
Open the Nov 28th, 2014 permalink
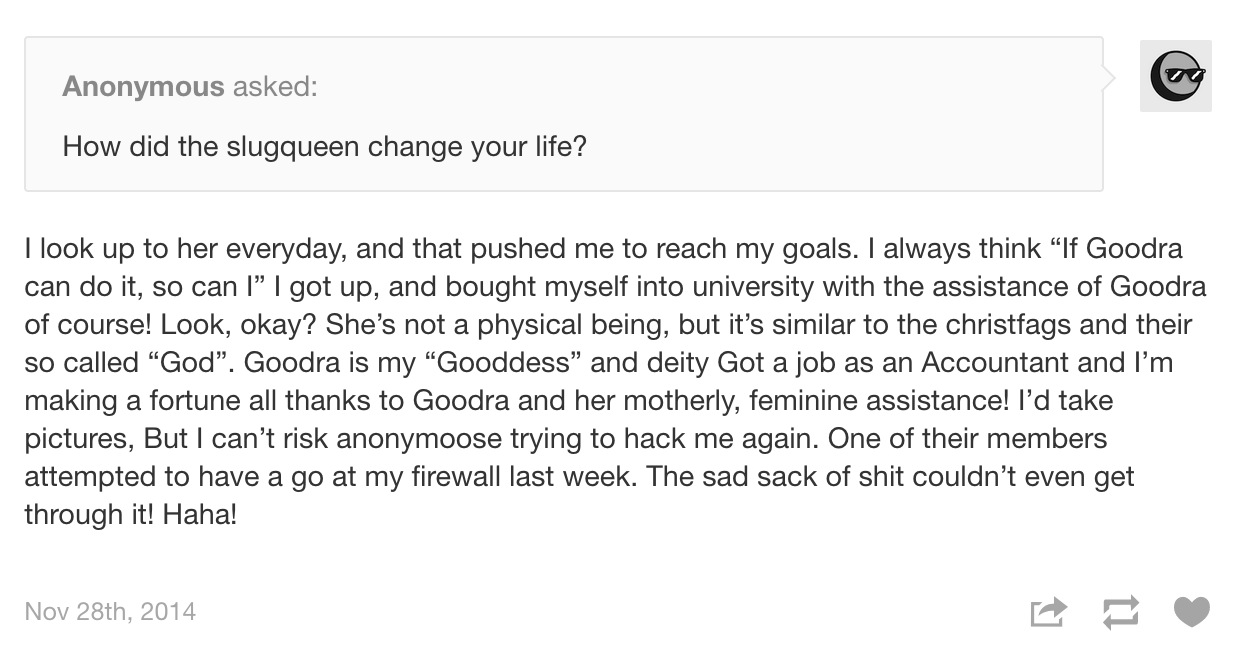point(110,611)
